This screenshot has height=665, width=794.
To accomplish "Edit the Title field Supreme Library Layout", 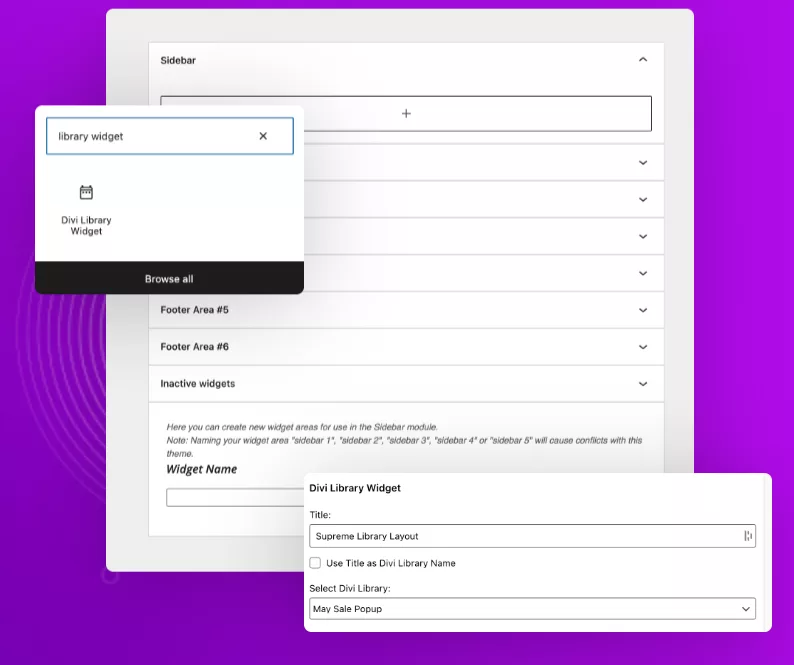I will 532,536.
